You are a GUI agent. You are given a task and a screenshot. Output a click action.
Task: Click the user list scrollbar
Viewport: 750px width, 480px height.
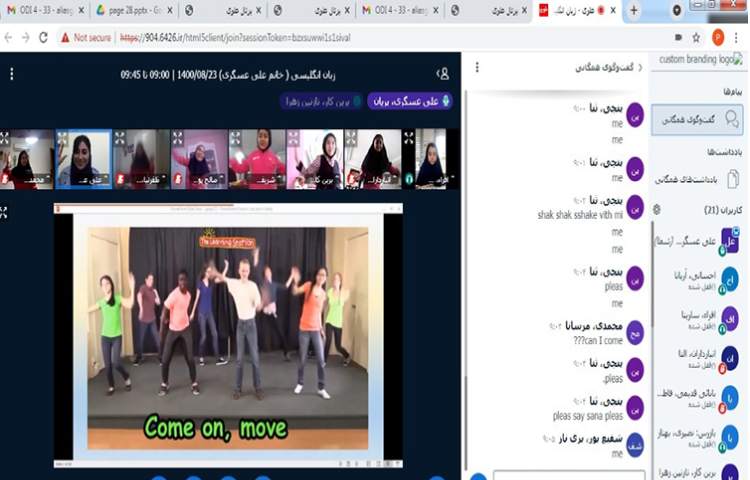[651, 273]
